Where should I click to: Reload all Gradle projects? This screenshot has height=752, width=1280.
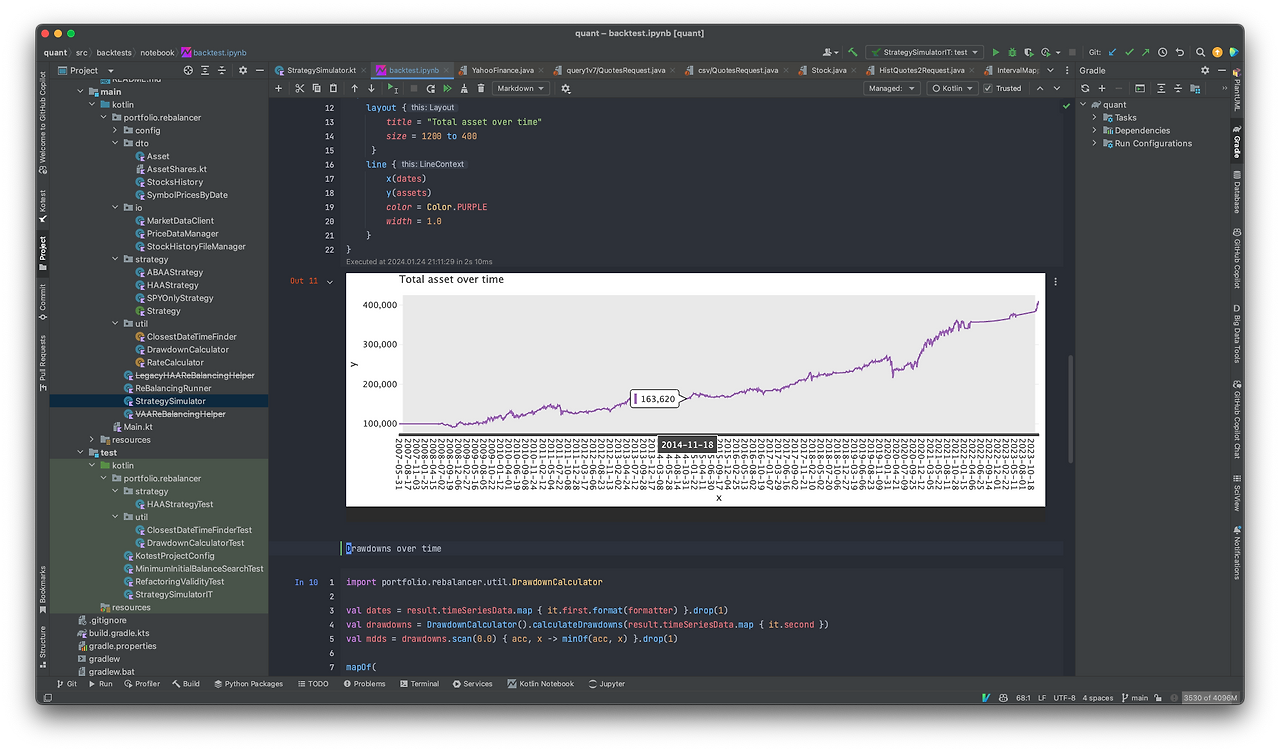coord(1085,88)
